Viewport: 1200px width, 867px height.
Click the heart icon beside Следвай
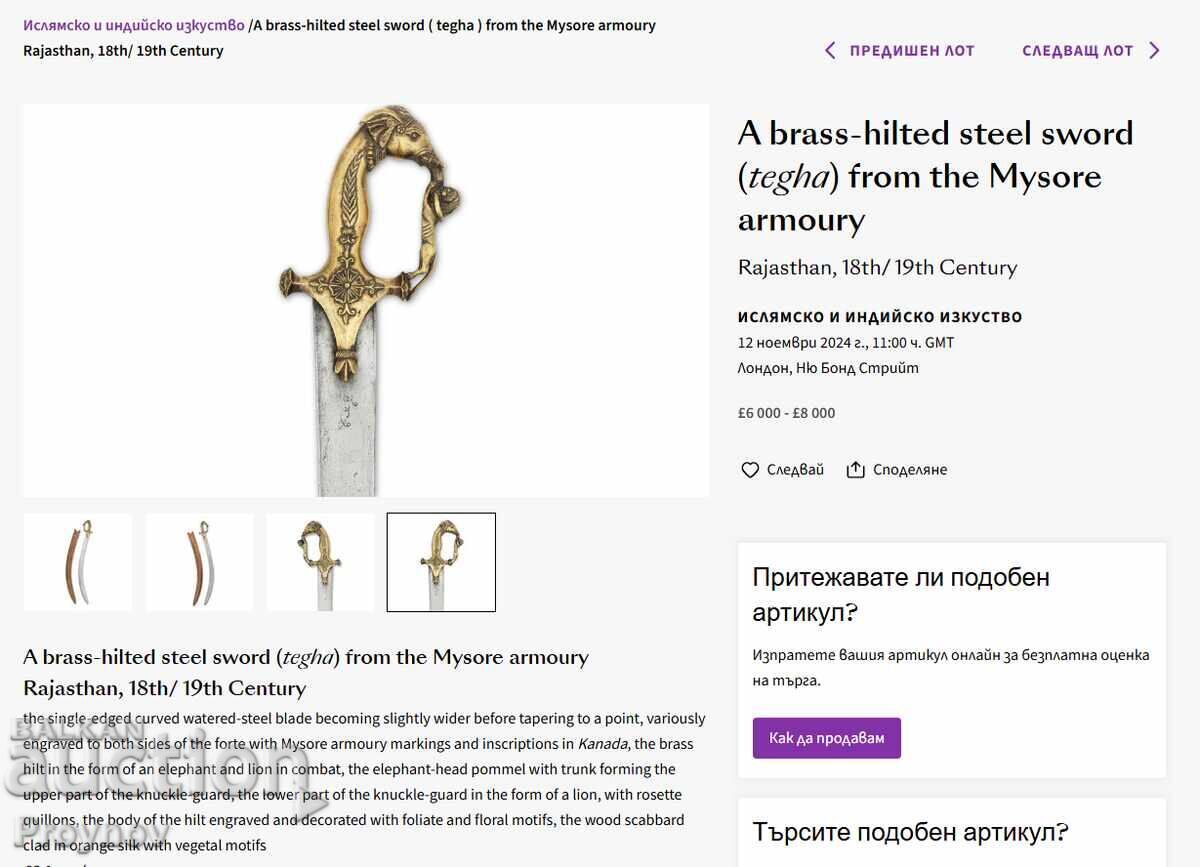click(750, 470)
